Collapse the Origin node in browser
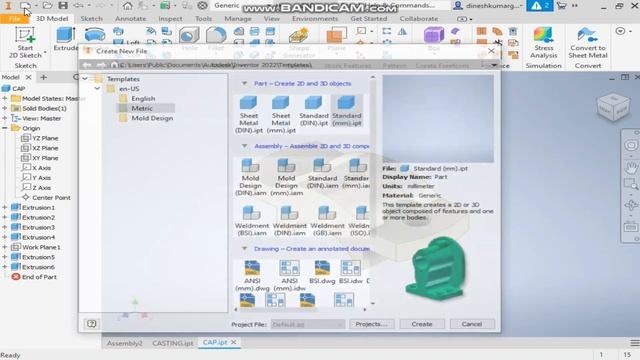Screen dimensions: 640x360 point(4,128)
